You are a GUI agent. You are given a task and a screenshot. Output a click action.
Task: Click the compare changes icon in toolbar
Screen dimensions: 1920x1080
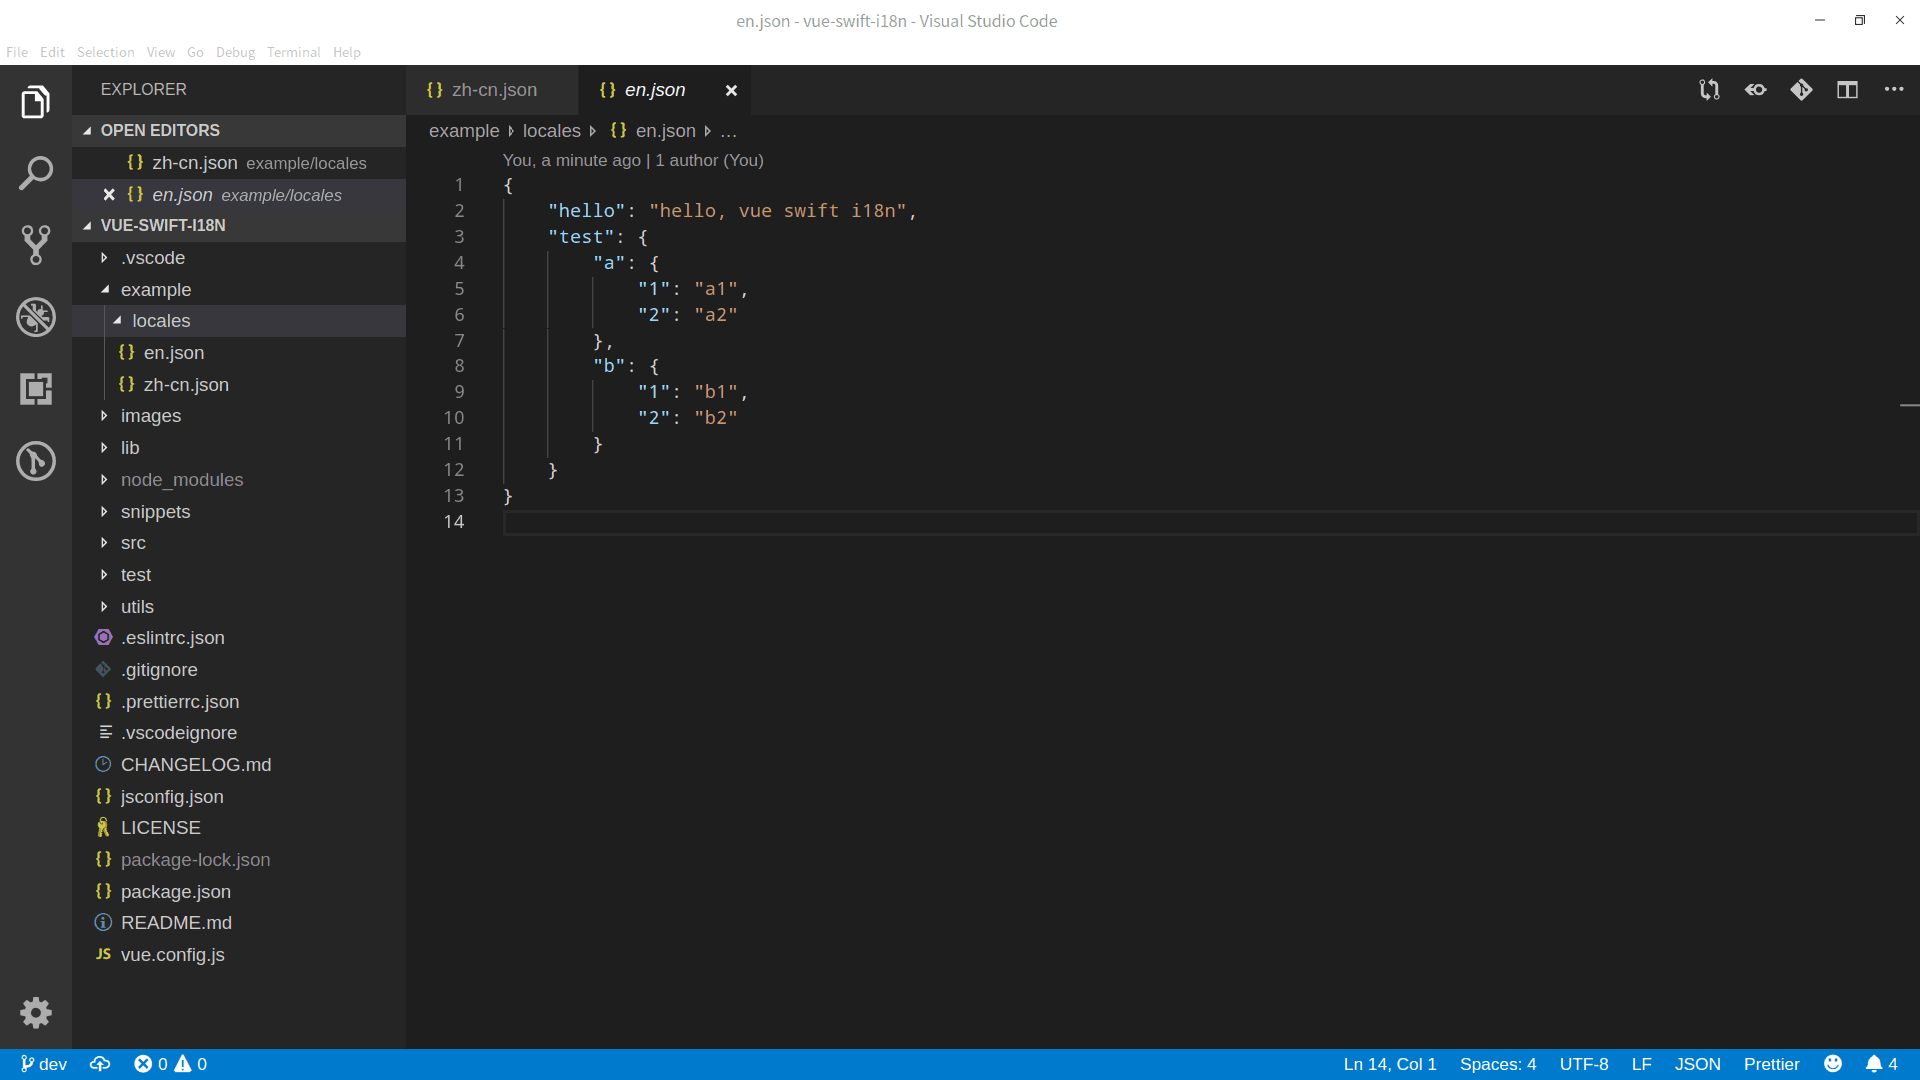pos(1709,90)
